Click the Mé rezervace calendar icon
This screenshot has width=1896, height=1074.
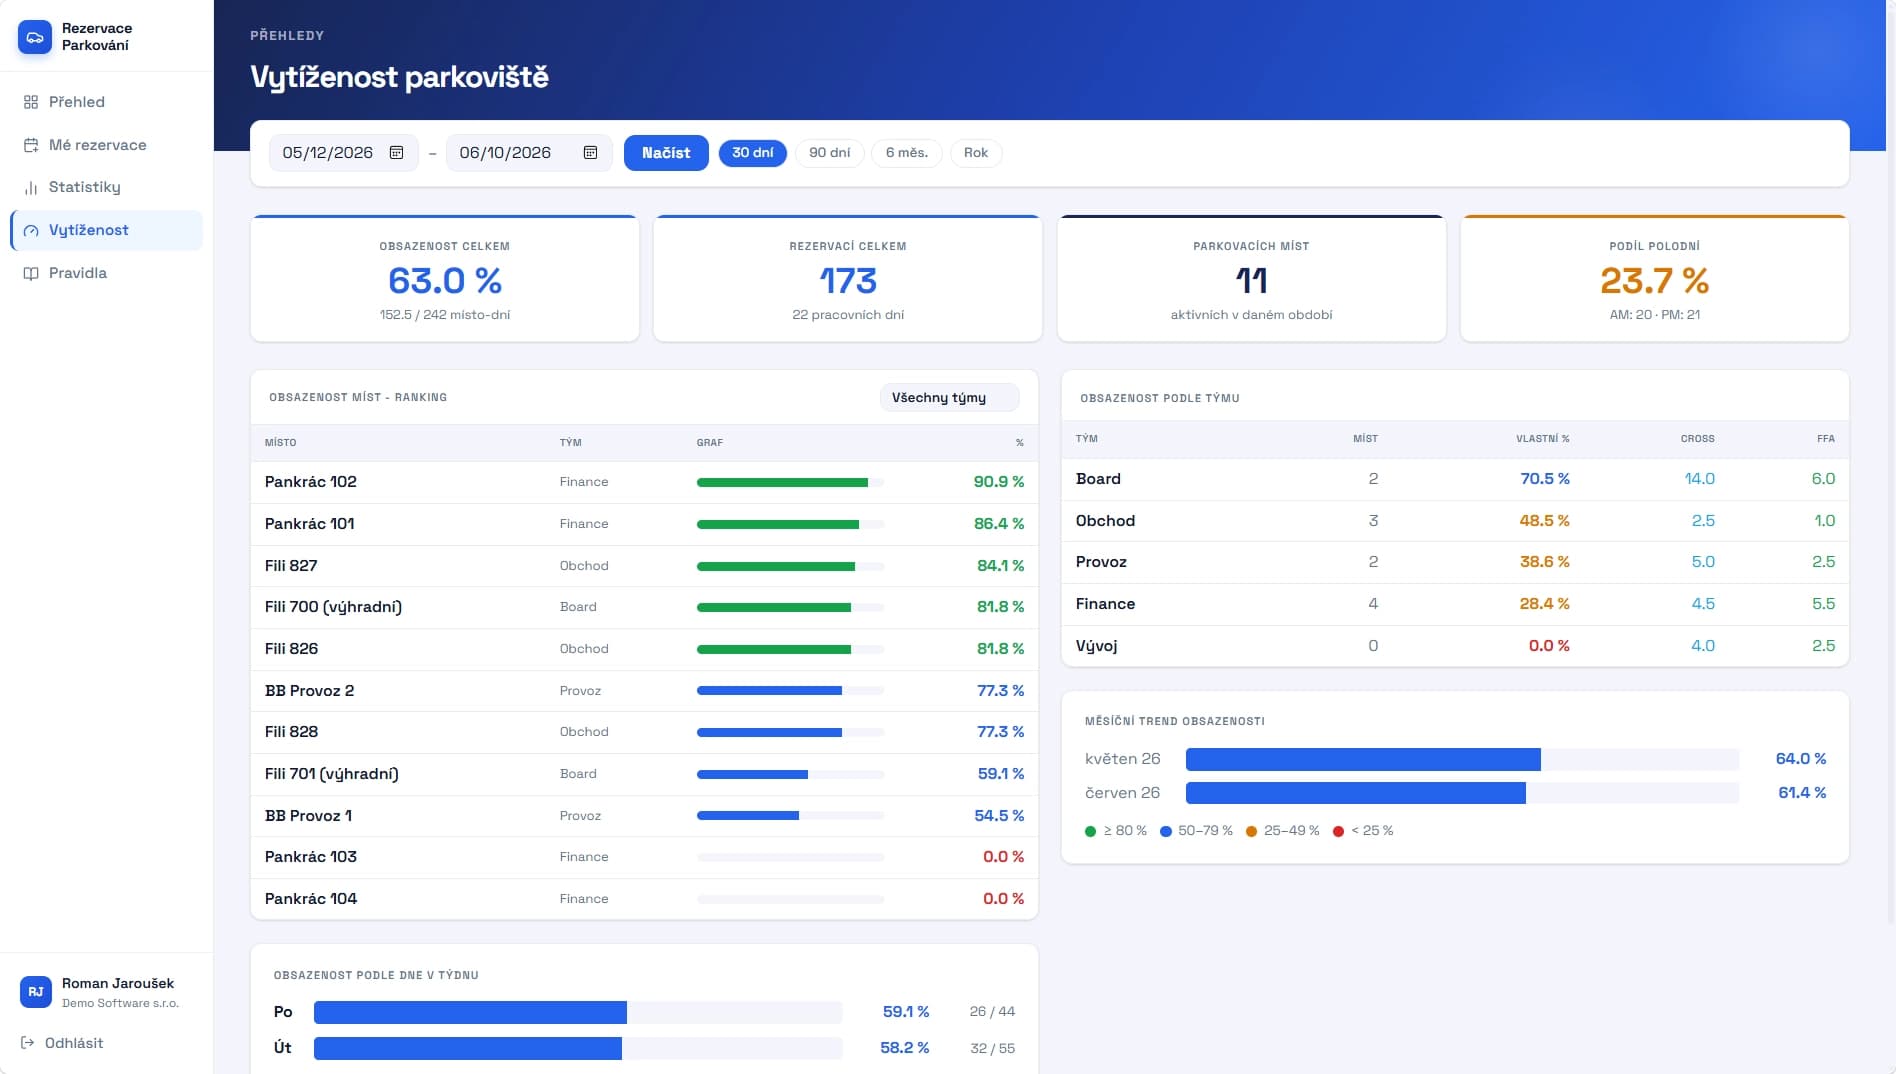pyautogui.click(x=31, y=145)
